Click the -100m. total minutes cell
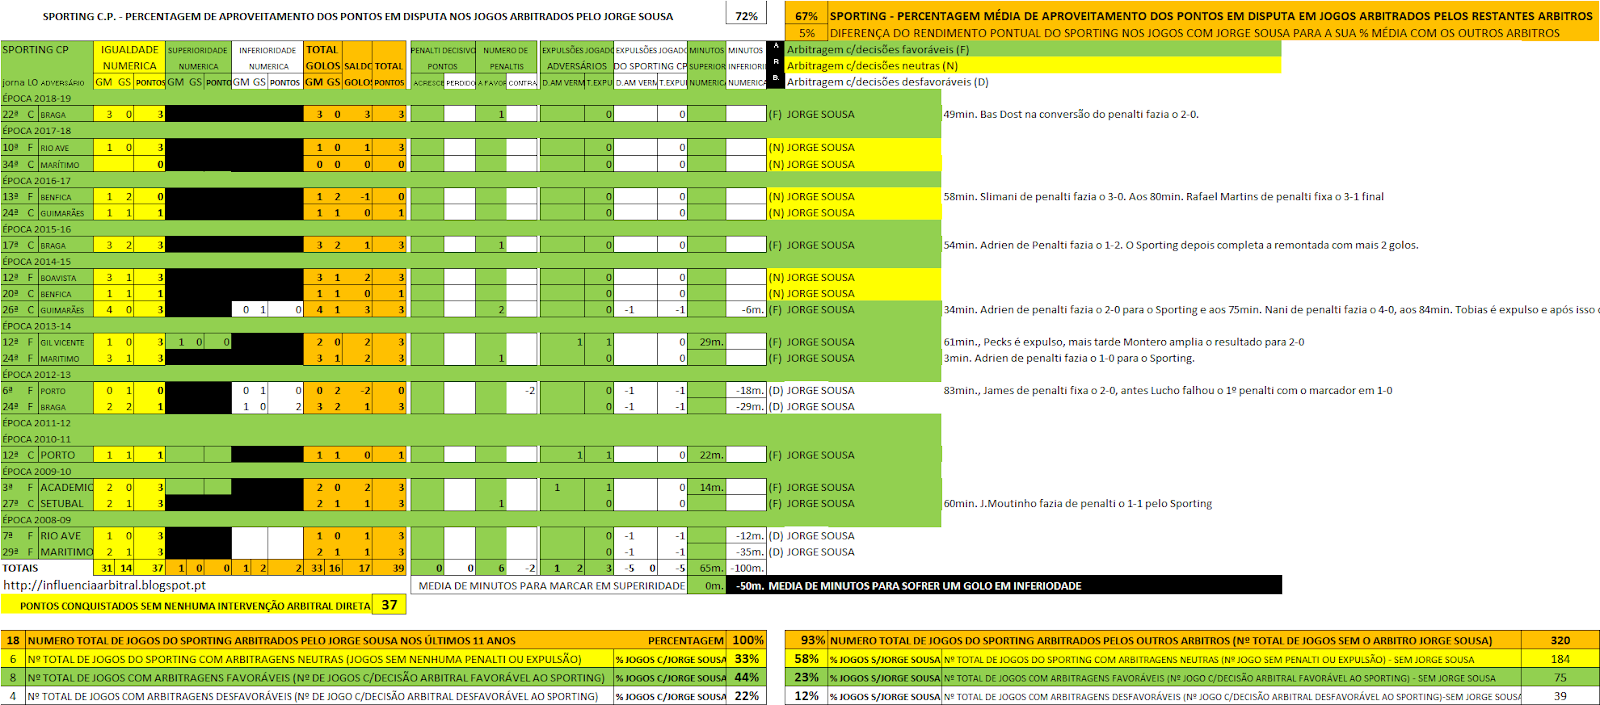1600x705 pixels. pos(746,568)
